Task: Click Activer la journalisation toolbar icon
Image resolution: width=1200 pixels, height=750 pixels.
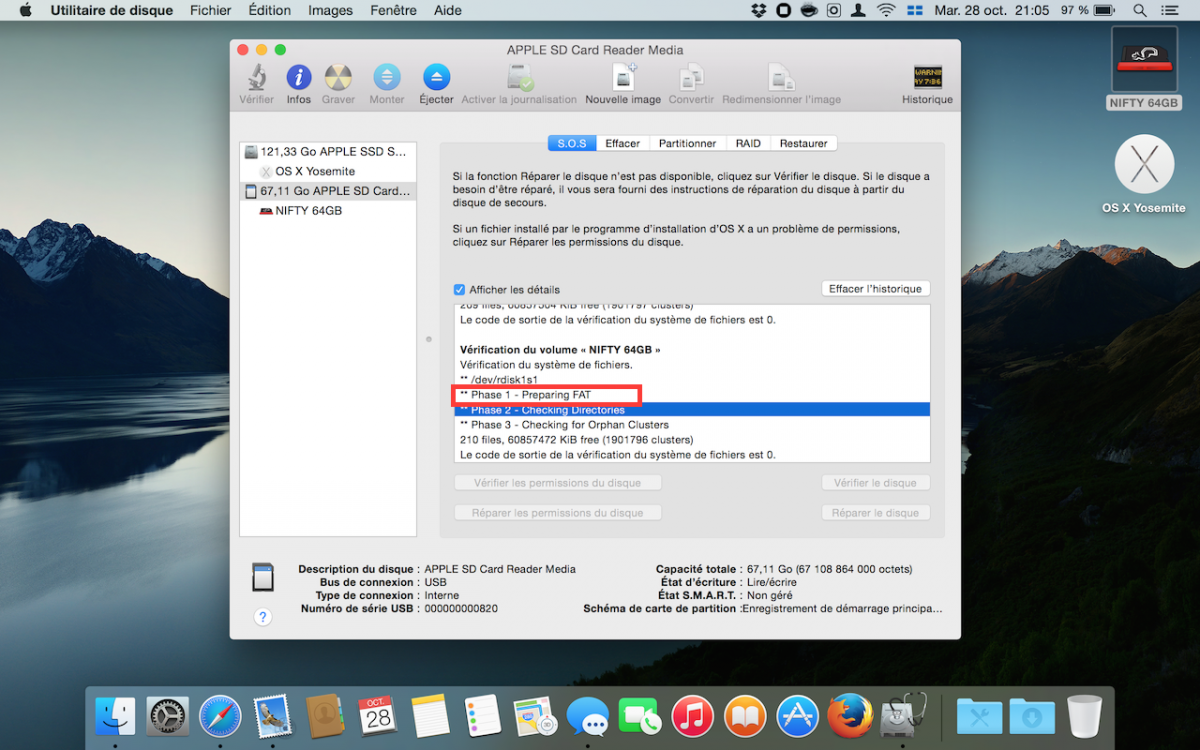Action: [x=519, y=78]
